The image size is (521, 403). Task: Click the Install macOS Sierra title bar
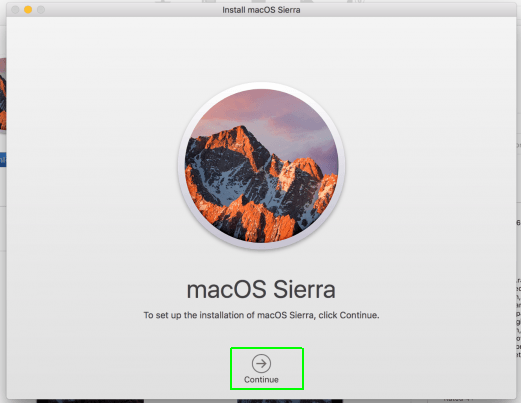[x=261, y=10]
